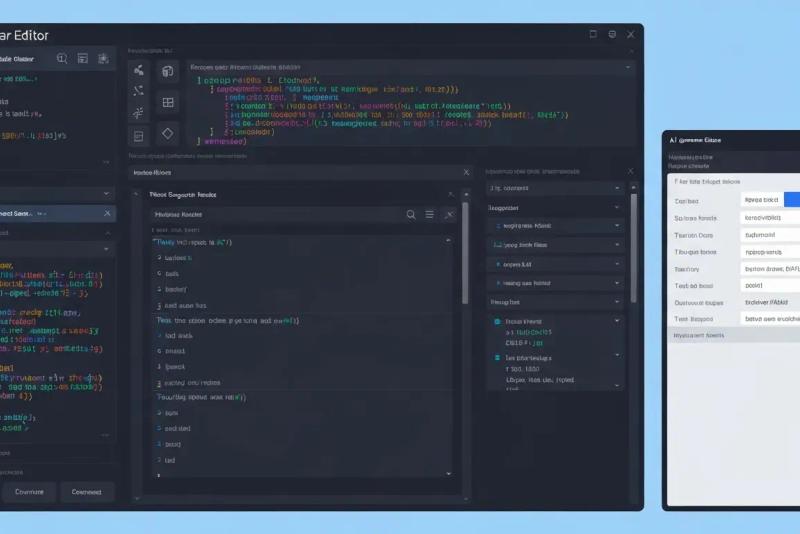Click the left bottom button in the sidebar
This screenshot has width=800, height=534.
(x=29, y=492)
